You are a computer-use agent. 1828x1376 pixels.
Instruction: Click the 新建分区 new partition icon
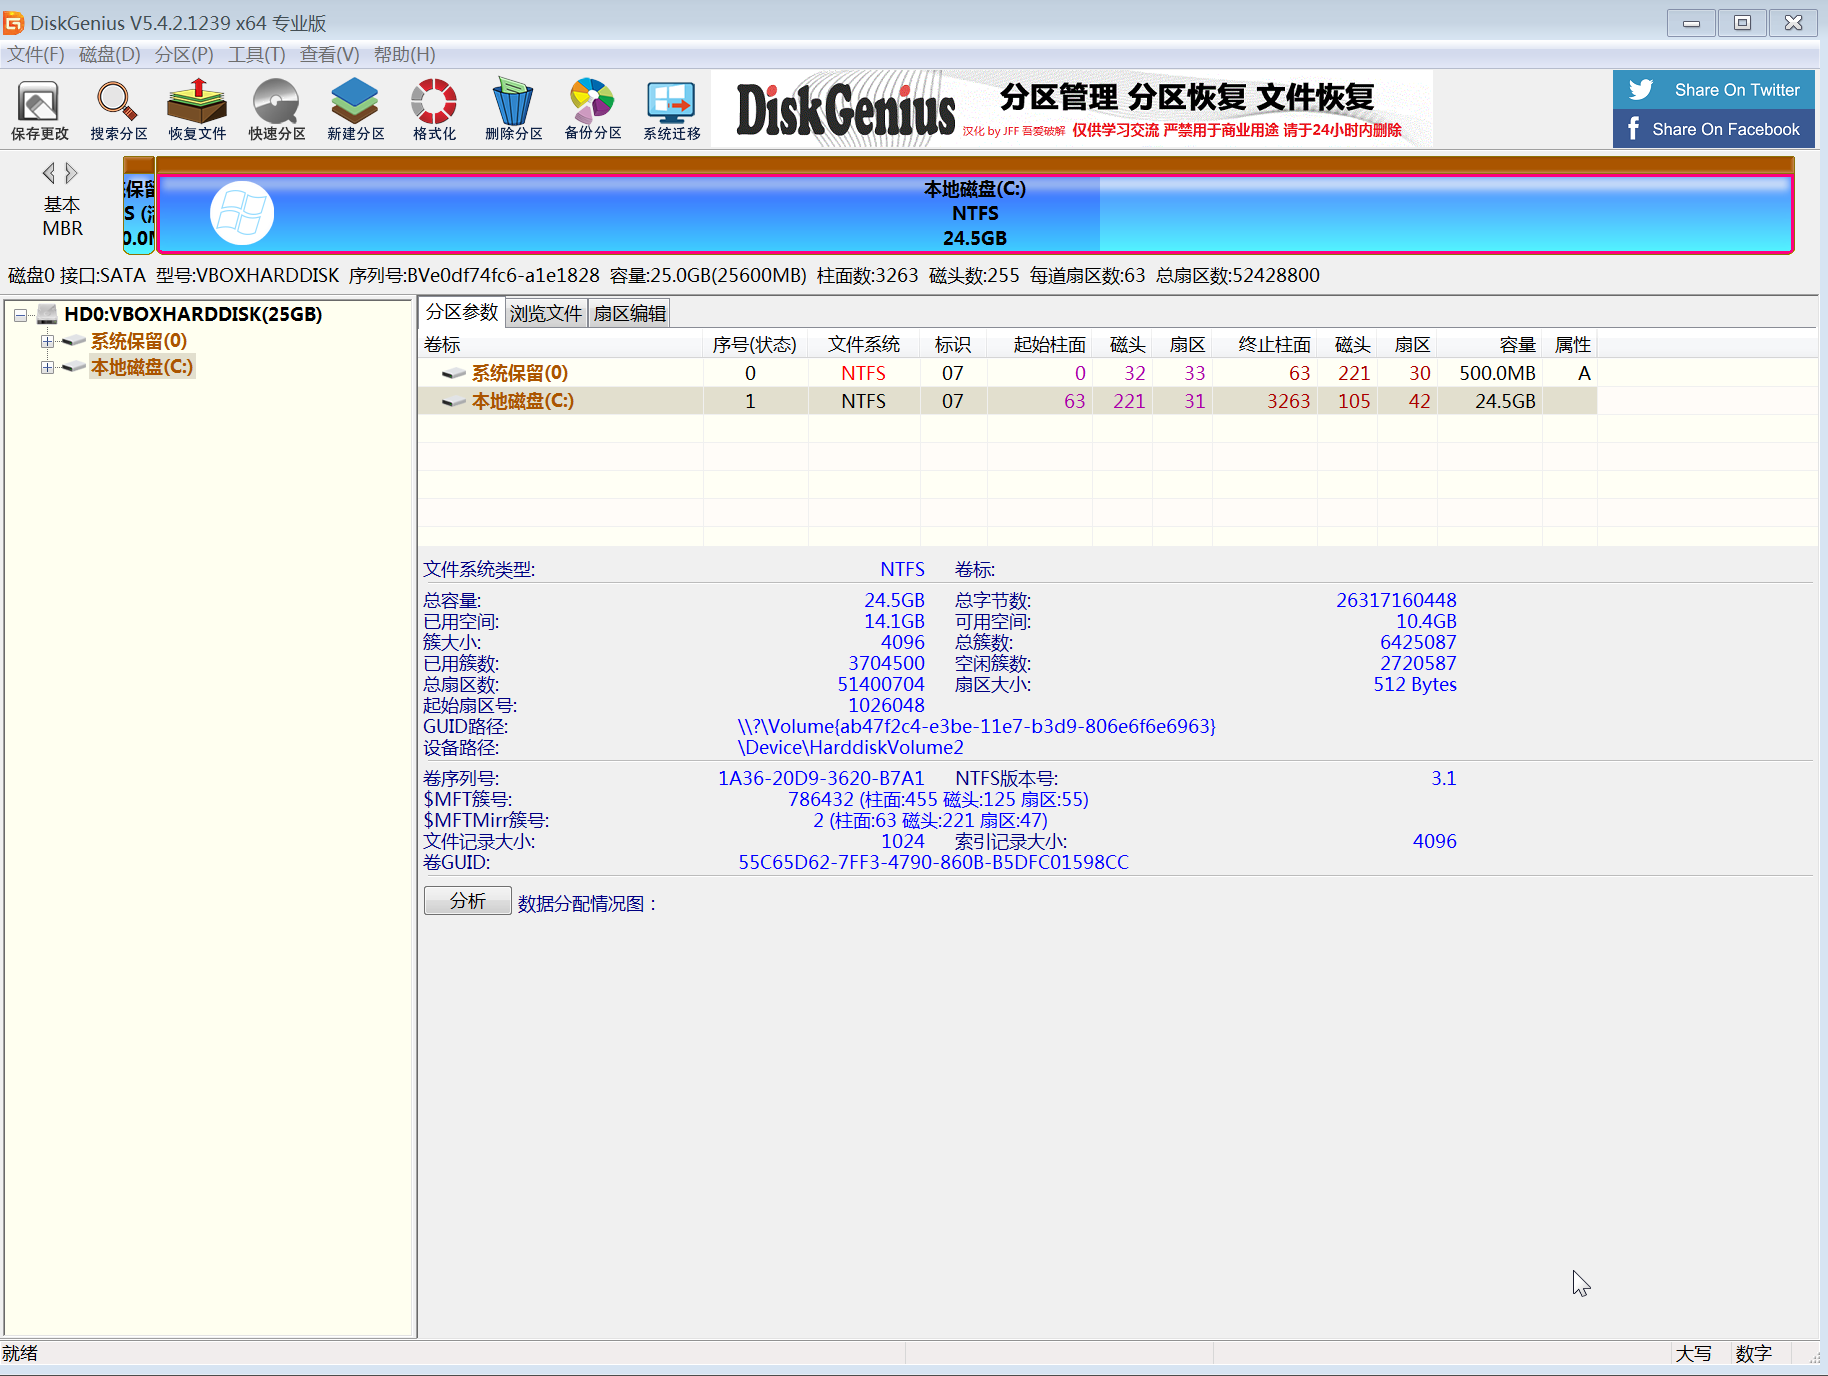[355, 110]
